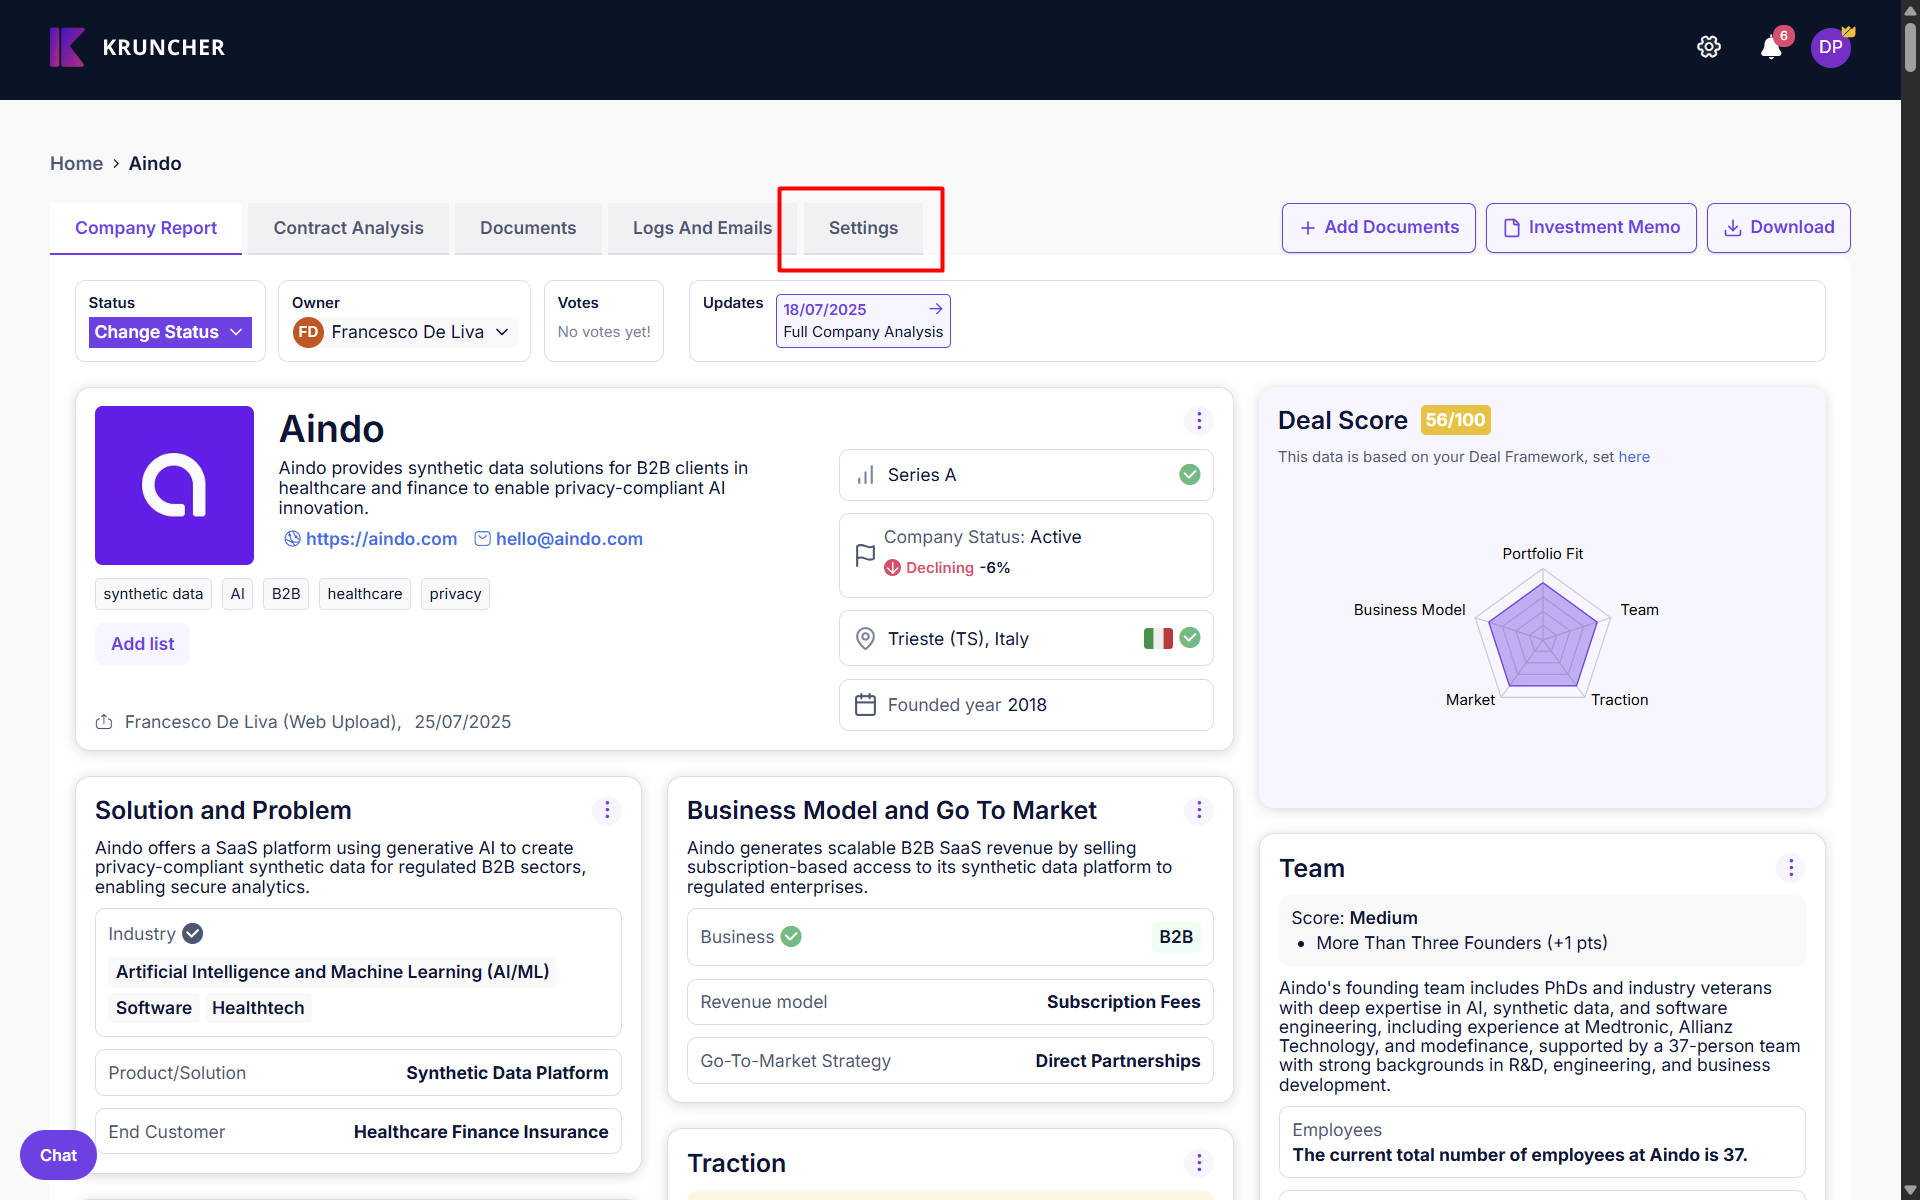Click the Healthtech industry chip
Viewport: 1920px width, 1200px height.
(258, 1008)
